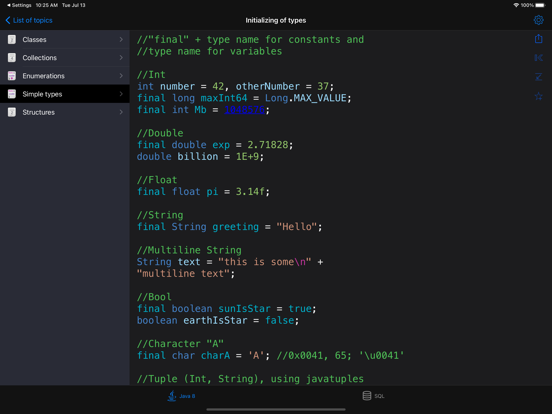Image resolution: width=552 pixels, height=414 pixels.
Task: Expand the Collections row arrow
Action: point(121,57)
